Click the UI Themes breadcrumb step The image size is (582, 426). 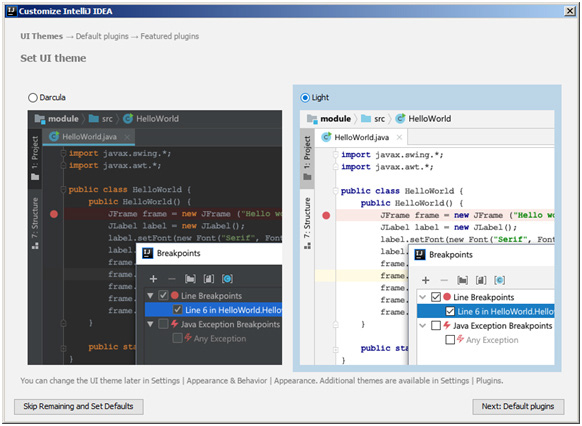tap(42, 36)
